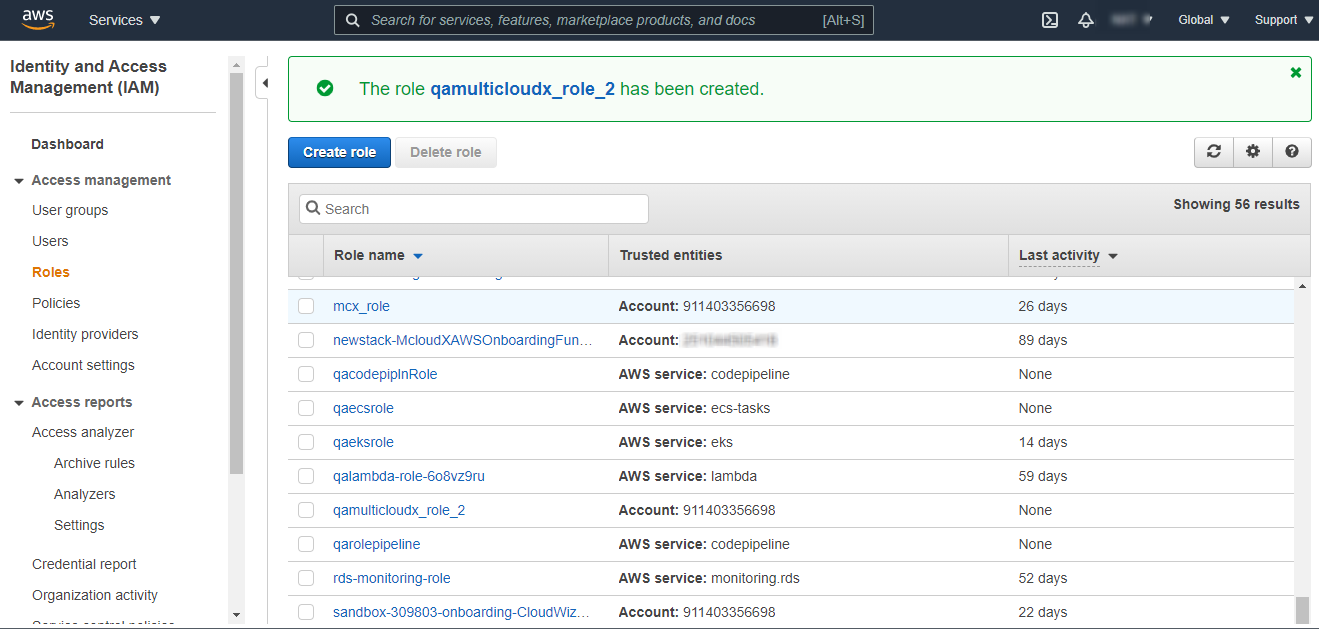Click the refresh roles list icon

[x=1214, y=152]
